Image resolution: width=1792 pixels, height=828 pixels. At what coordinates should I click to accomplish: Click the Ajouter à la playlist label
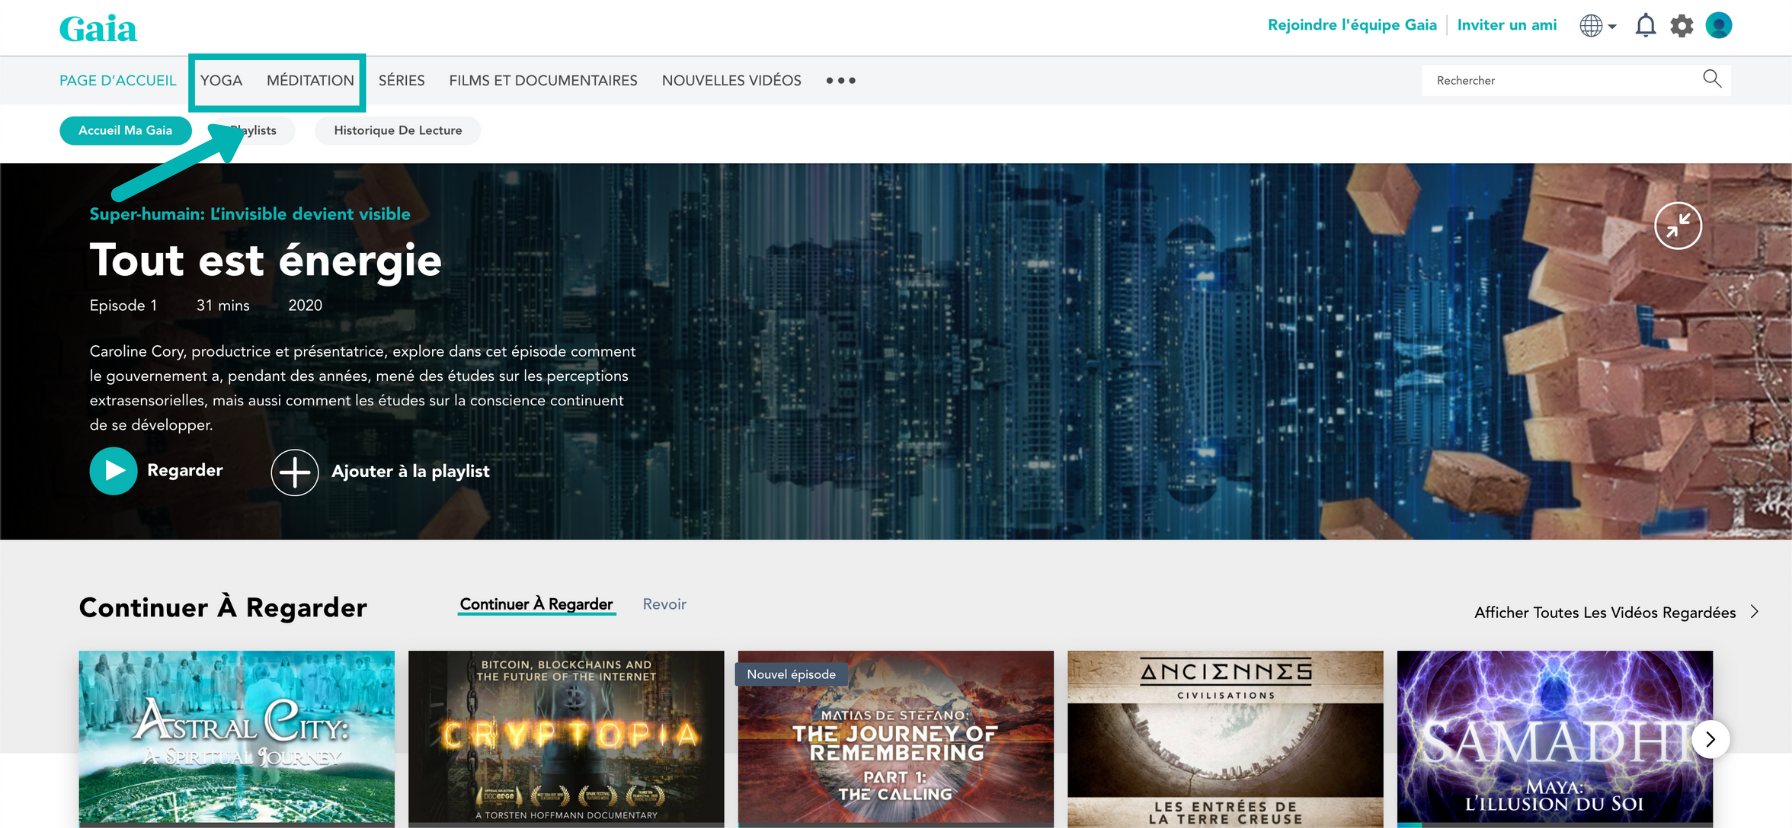point(410,472)
